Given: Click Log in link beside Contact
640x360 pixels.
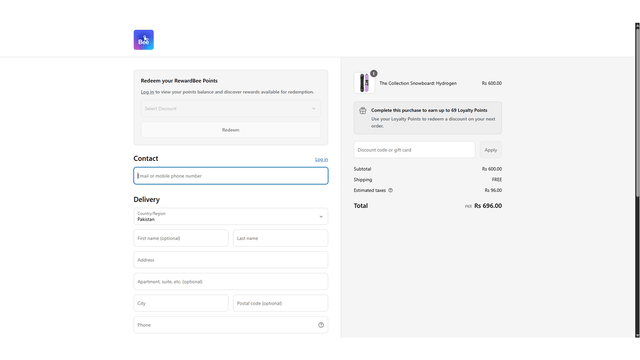Looking at the screenshot, I should pyautogui.click(x=321, y=159).
